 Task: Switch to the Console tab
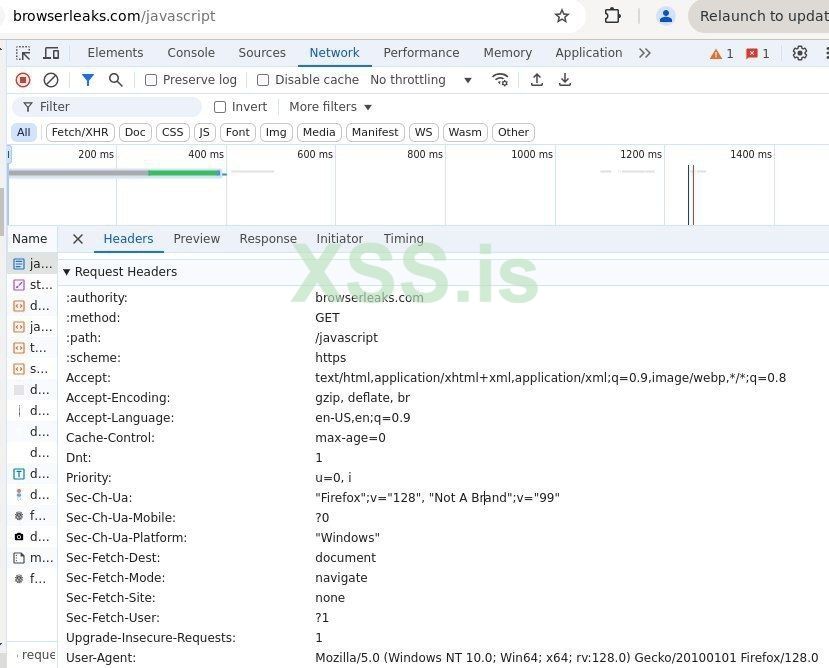click(x=191, y=53)
